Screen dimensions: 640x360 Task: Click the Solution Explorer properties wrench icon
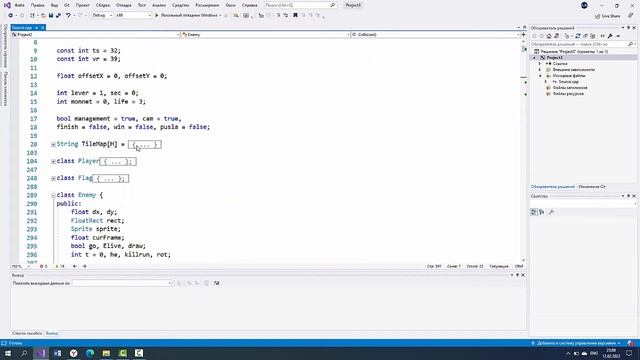[x=610, y=36]
